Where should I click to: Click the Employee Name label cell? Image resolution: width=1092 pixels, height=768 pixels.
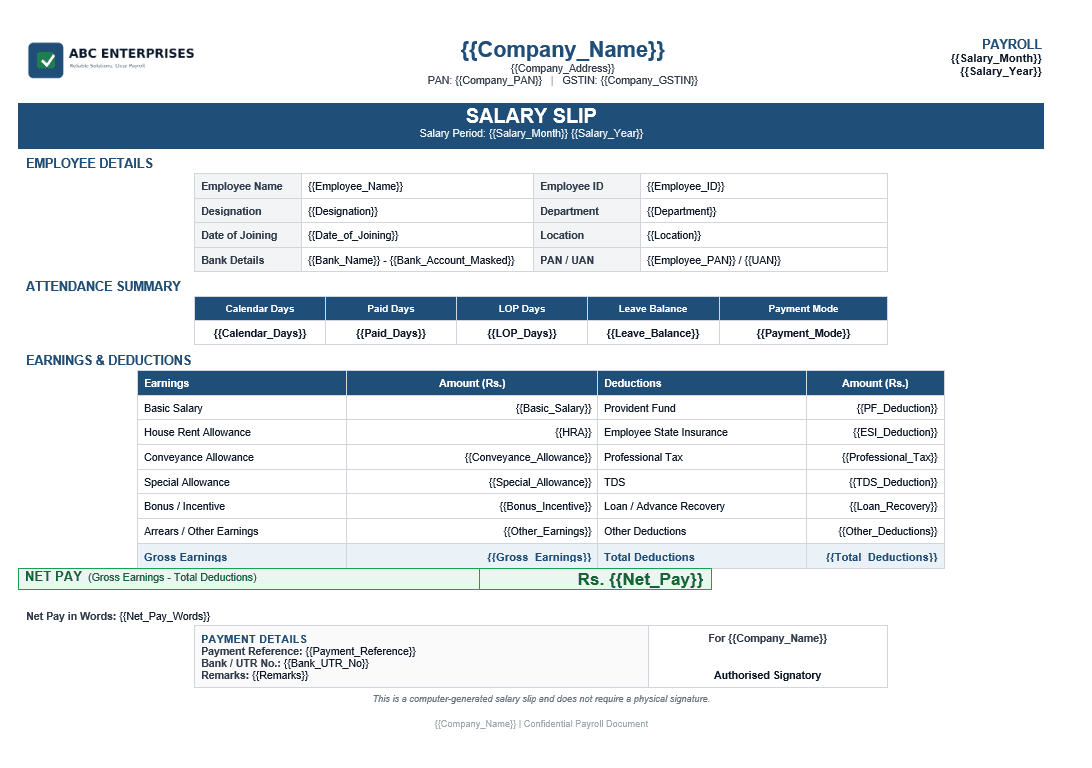pos(248,186)
